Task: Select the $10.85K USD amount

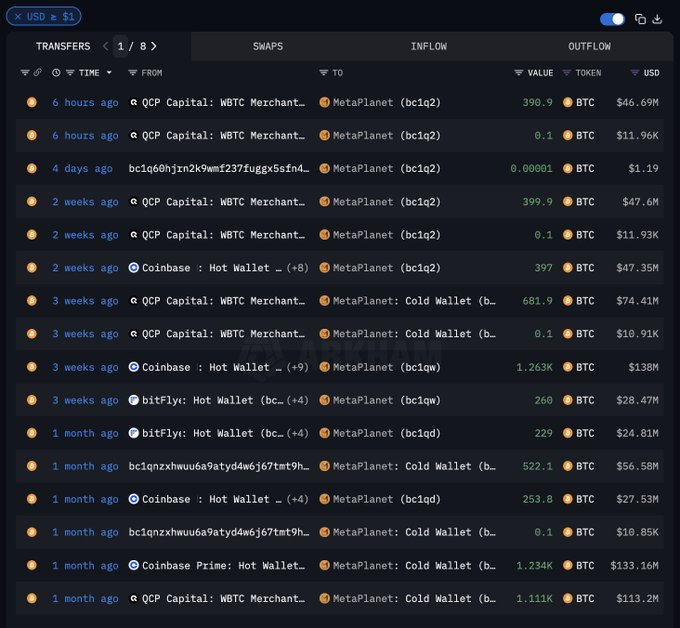Action: pos(638,532)
